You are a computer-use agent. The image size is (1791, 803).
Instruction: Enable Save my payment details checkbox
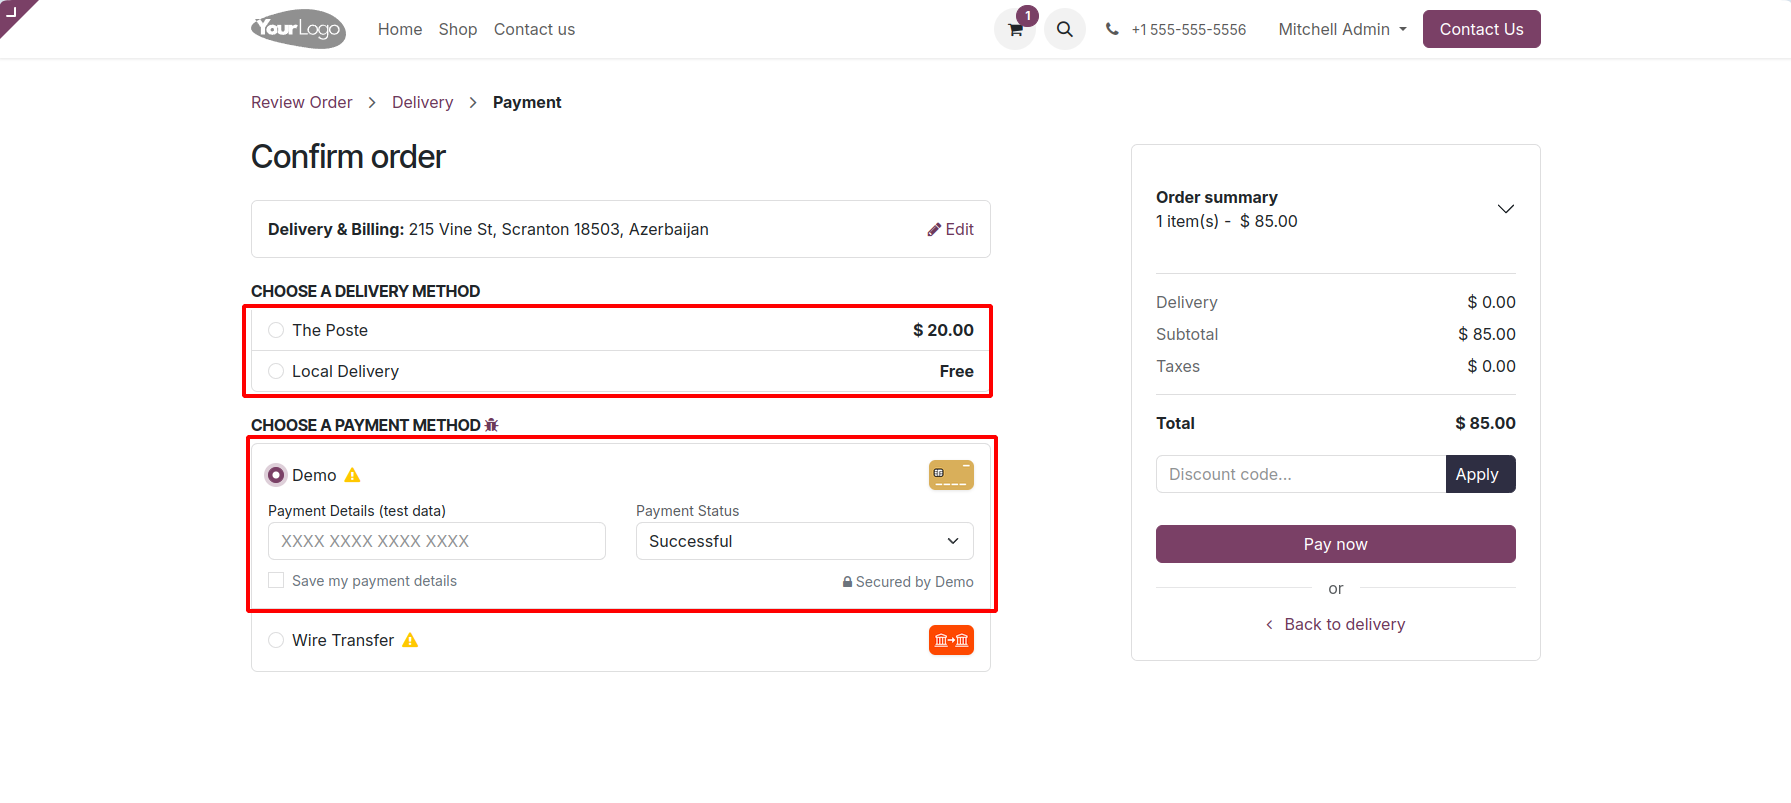tap(276, 580)
